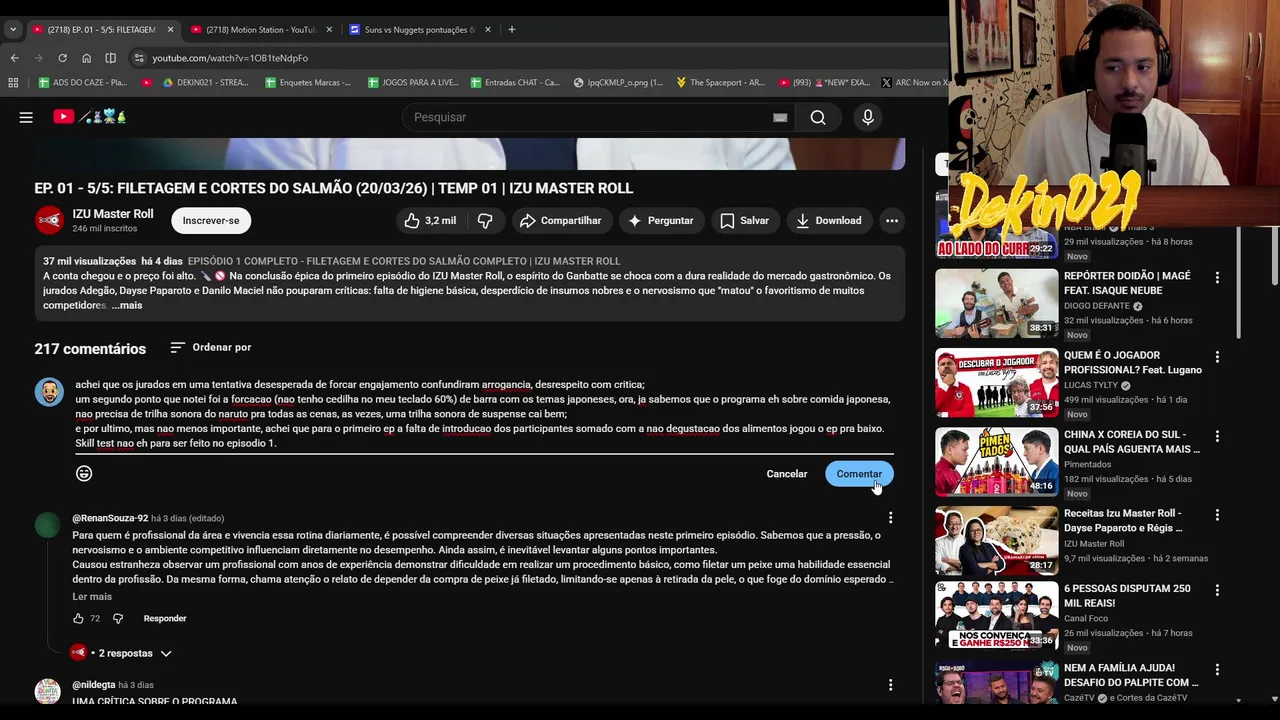
Task: Expand description with ...mais
Action: click(x=127, y=305)
